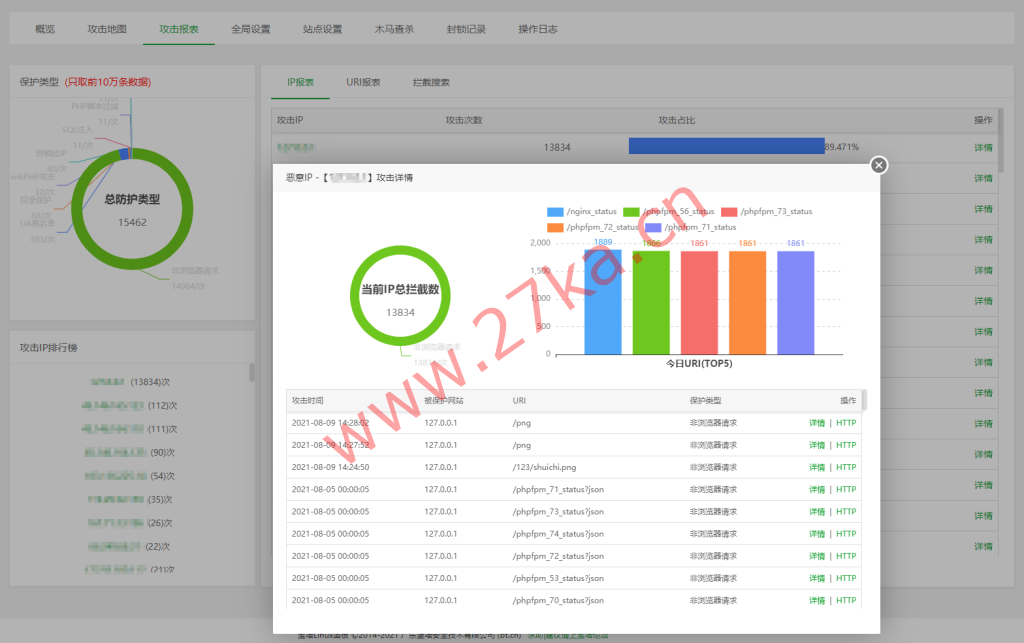This screenshot has height=643, width=1024.
Task: Open 详情 for /phpfpm_53_status?json row
Action: click(x=817, y=578)
